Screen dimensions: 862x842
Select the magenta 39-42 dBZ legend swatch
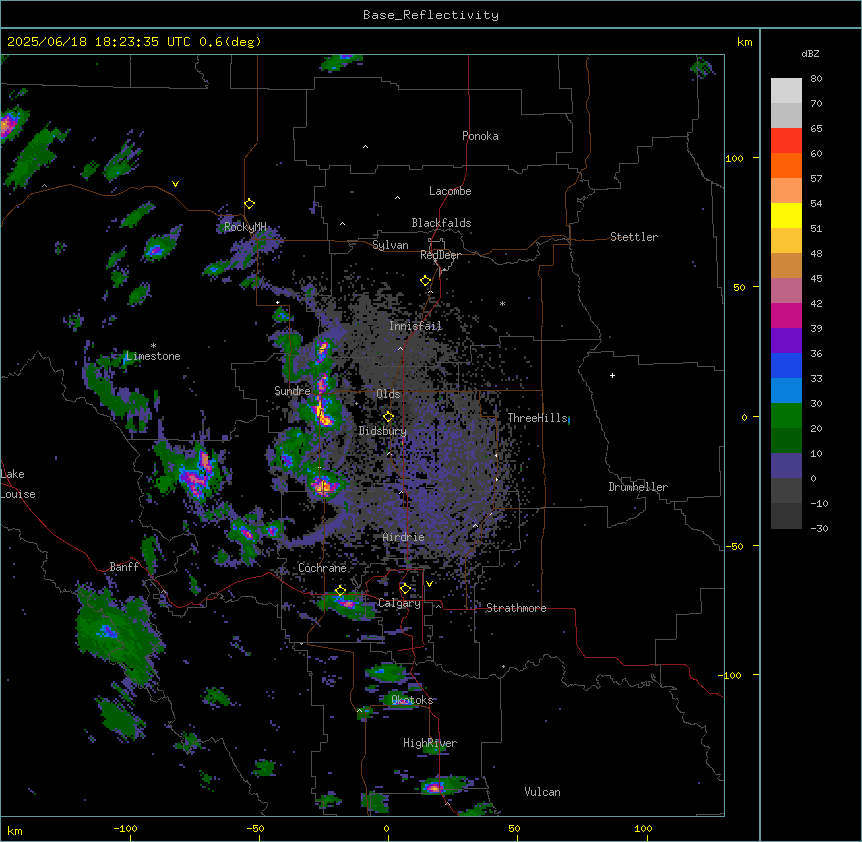pyautogui.click(x=786, y=315)
